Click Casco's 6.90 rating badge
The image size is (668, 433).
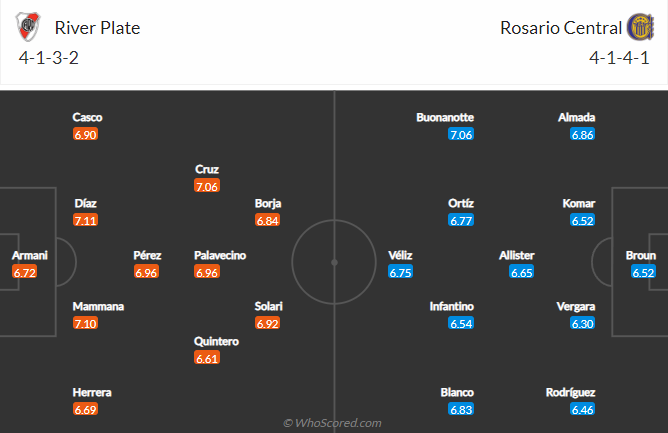87,134
